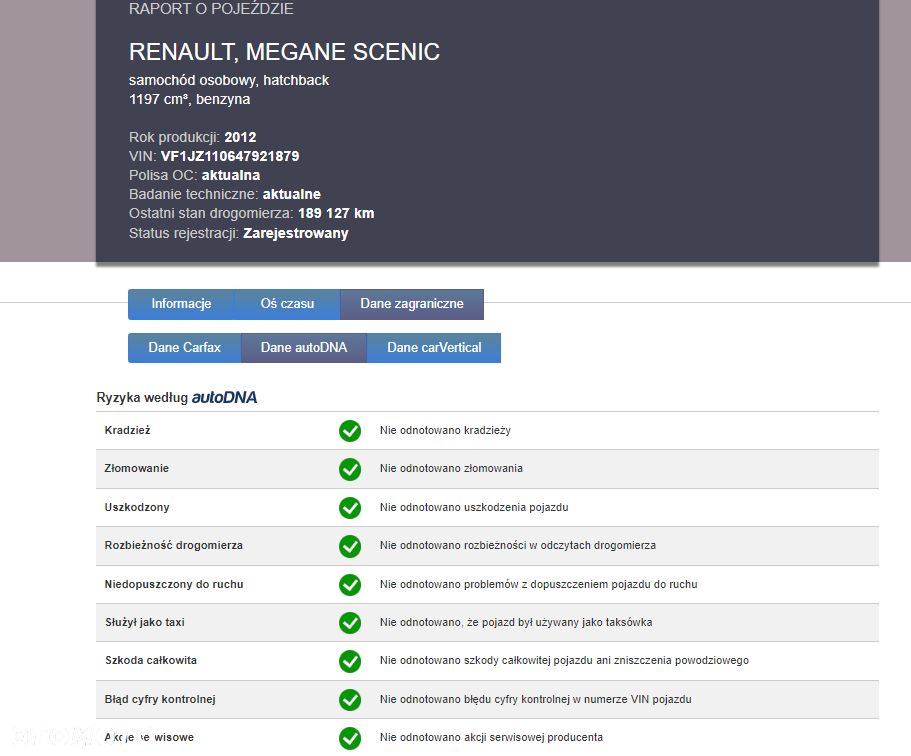Click text 'Nie odnotowano kradzieży'
Image resolution: width=911 pixels, height=756 pixels.
pos(445,431)
